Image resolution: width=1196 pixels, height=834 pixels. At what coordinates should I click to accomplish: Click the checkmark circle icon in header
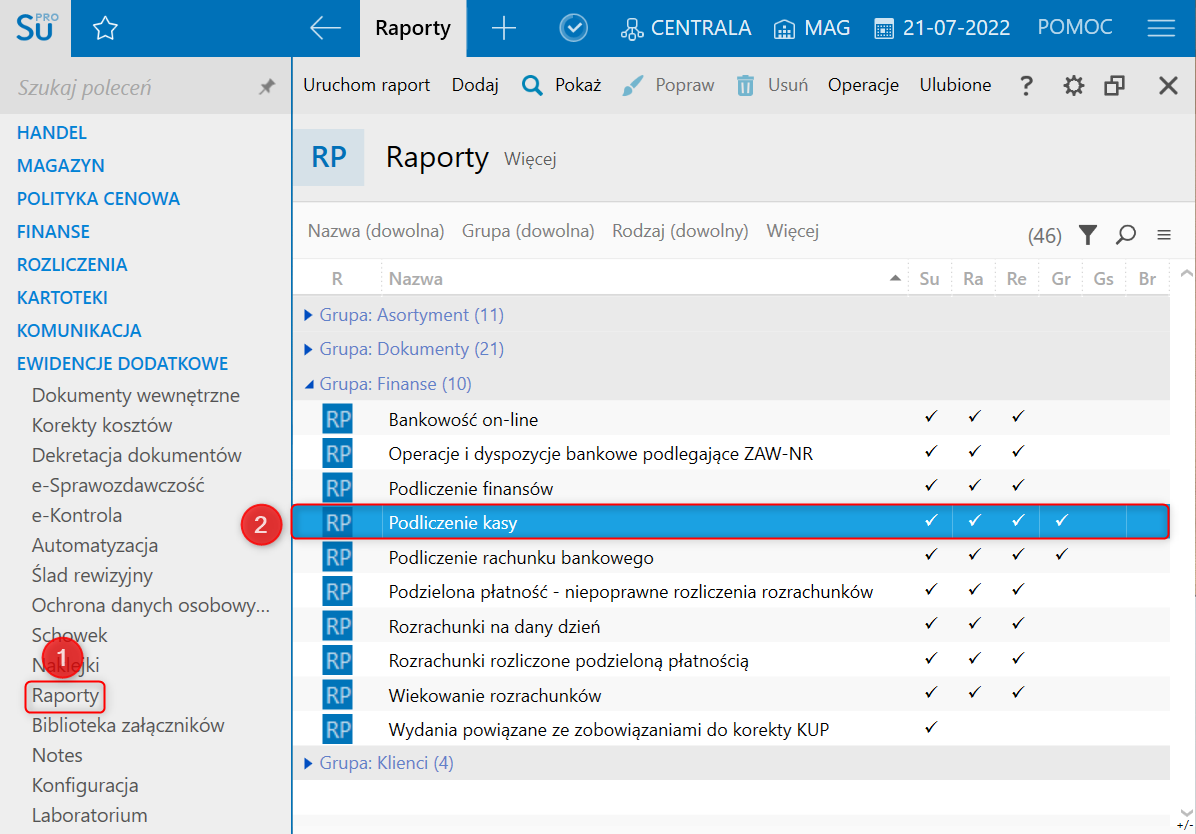point(573,29)
